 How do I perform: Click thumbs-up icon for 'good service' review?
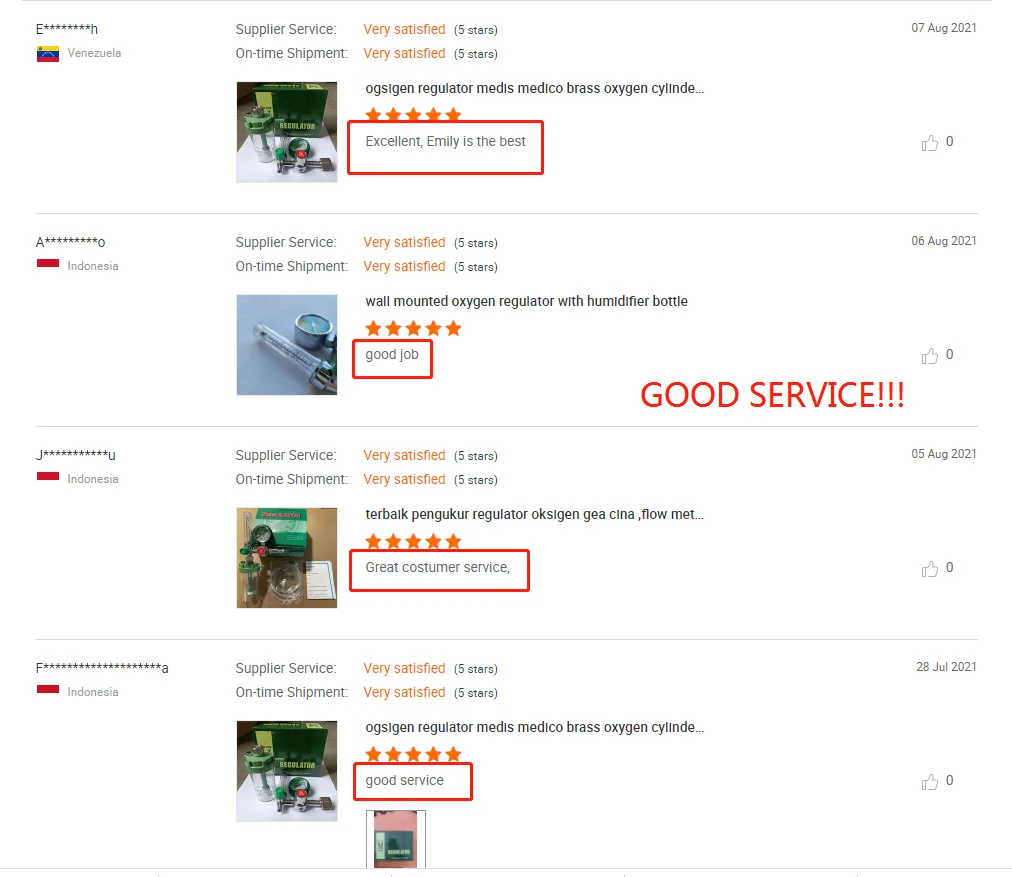coord(929,781)
